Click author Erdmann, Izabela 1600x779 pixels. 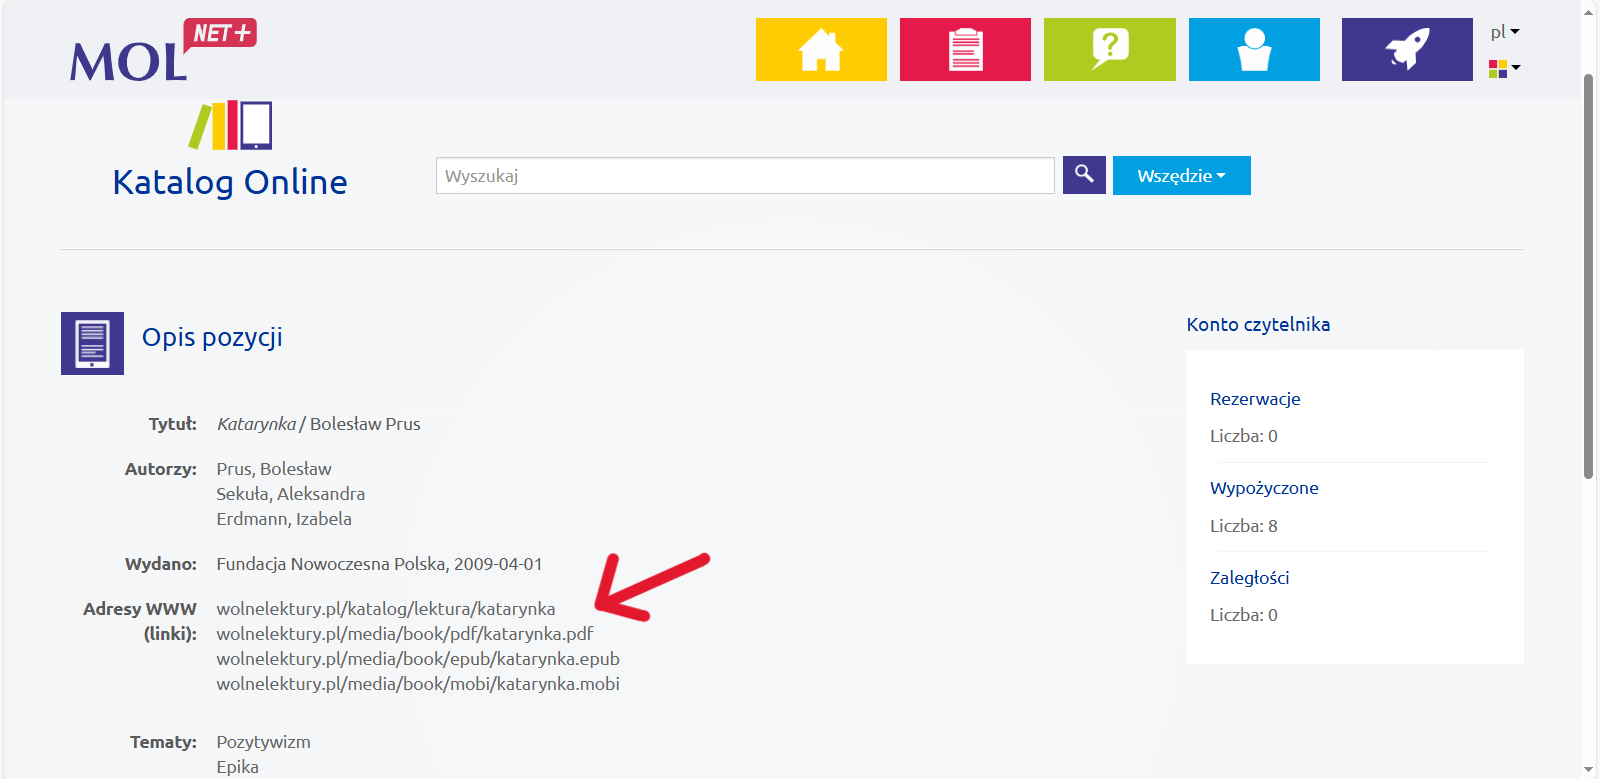pyautogui.click(x=284, y=518)
